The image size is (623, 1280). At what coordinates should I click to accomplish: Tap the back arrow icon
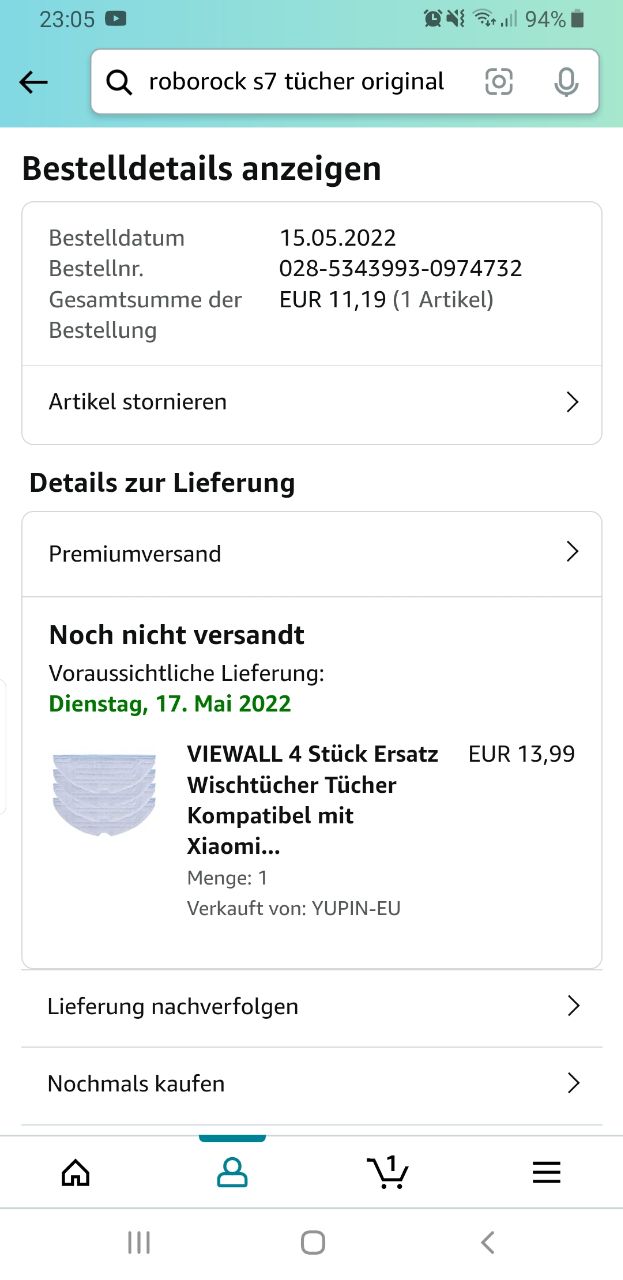(x=34, y=82)
